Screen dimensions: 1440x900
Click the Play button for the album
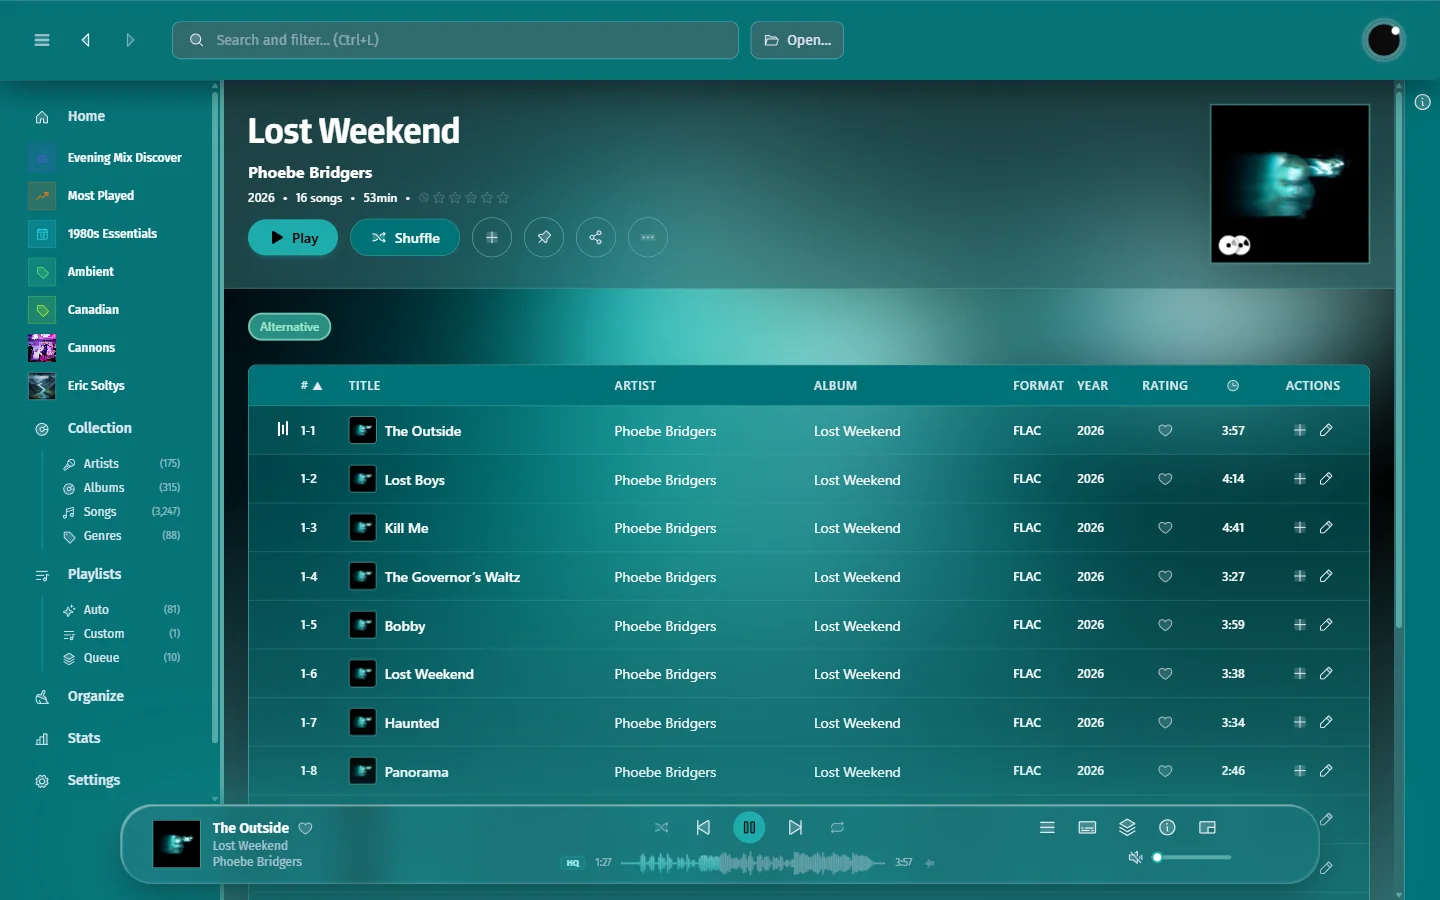293,238
